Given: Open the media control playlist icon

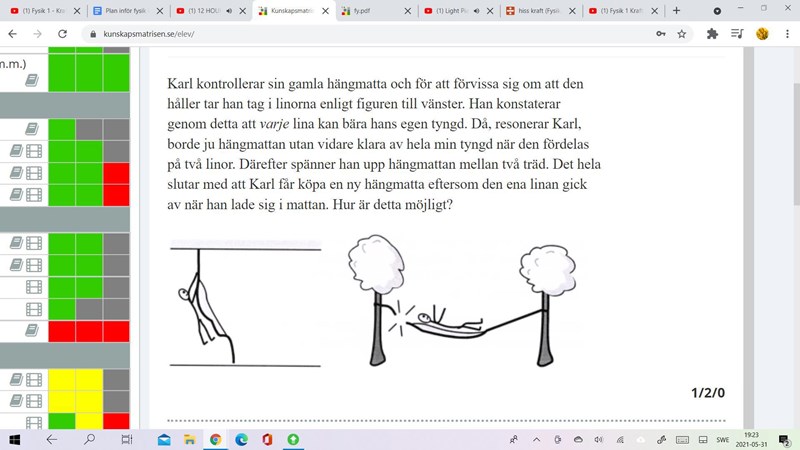Looking at the screenshot, I should (737, 33).
